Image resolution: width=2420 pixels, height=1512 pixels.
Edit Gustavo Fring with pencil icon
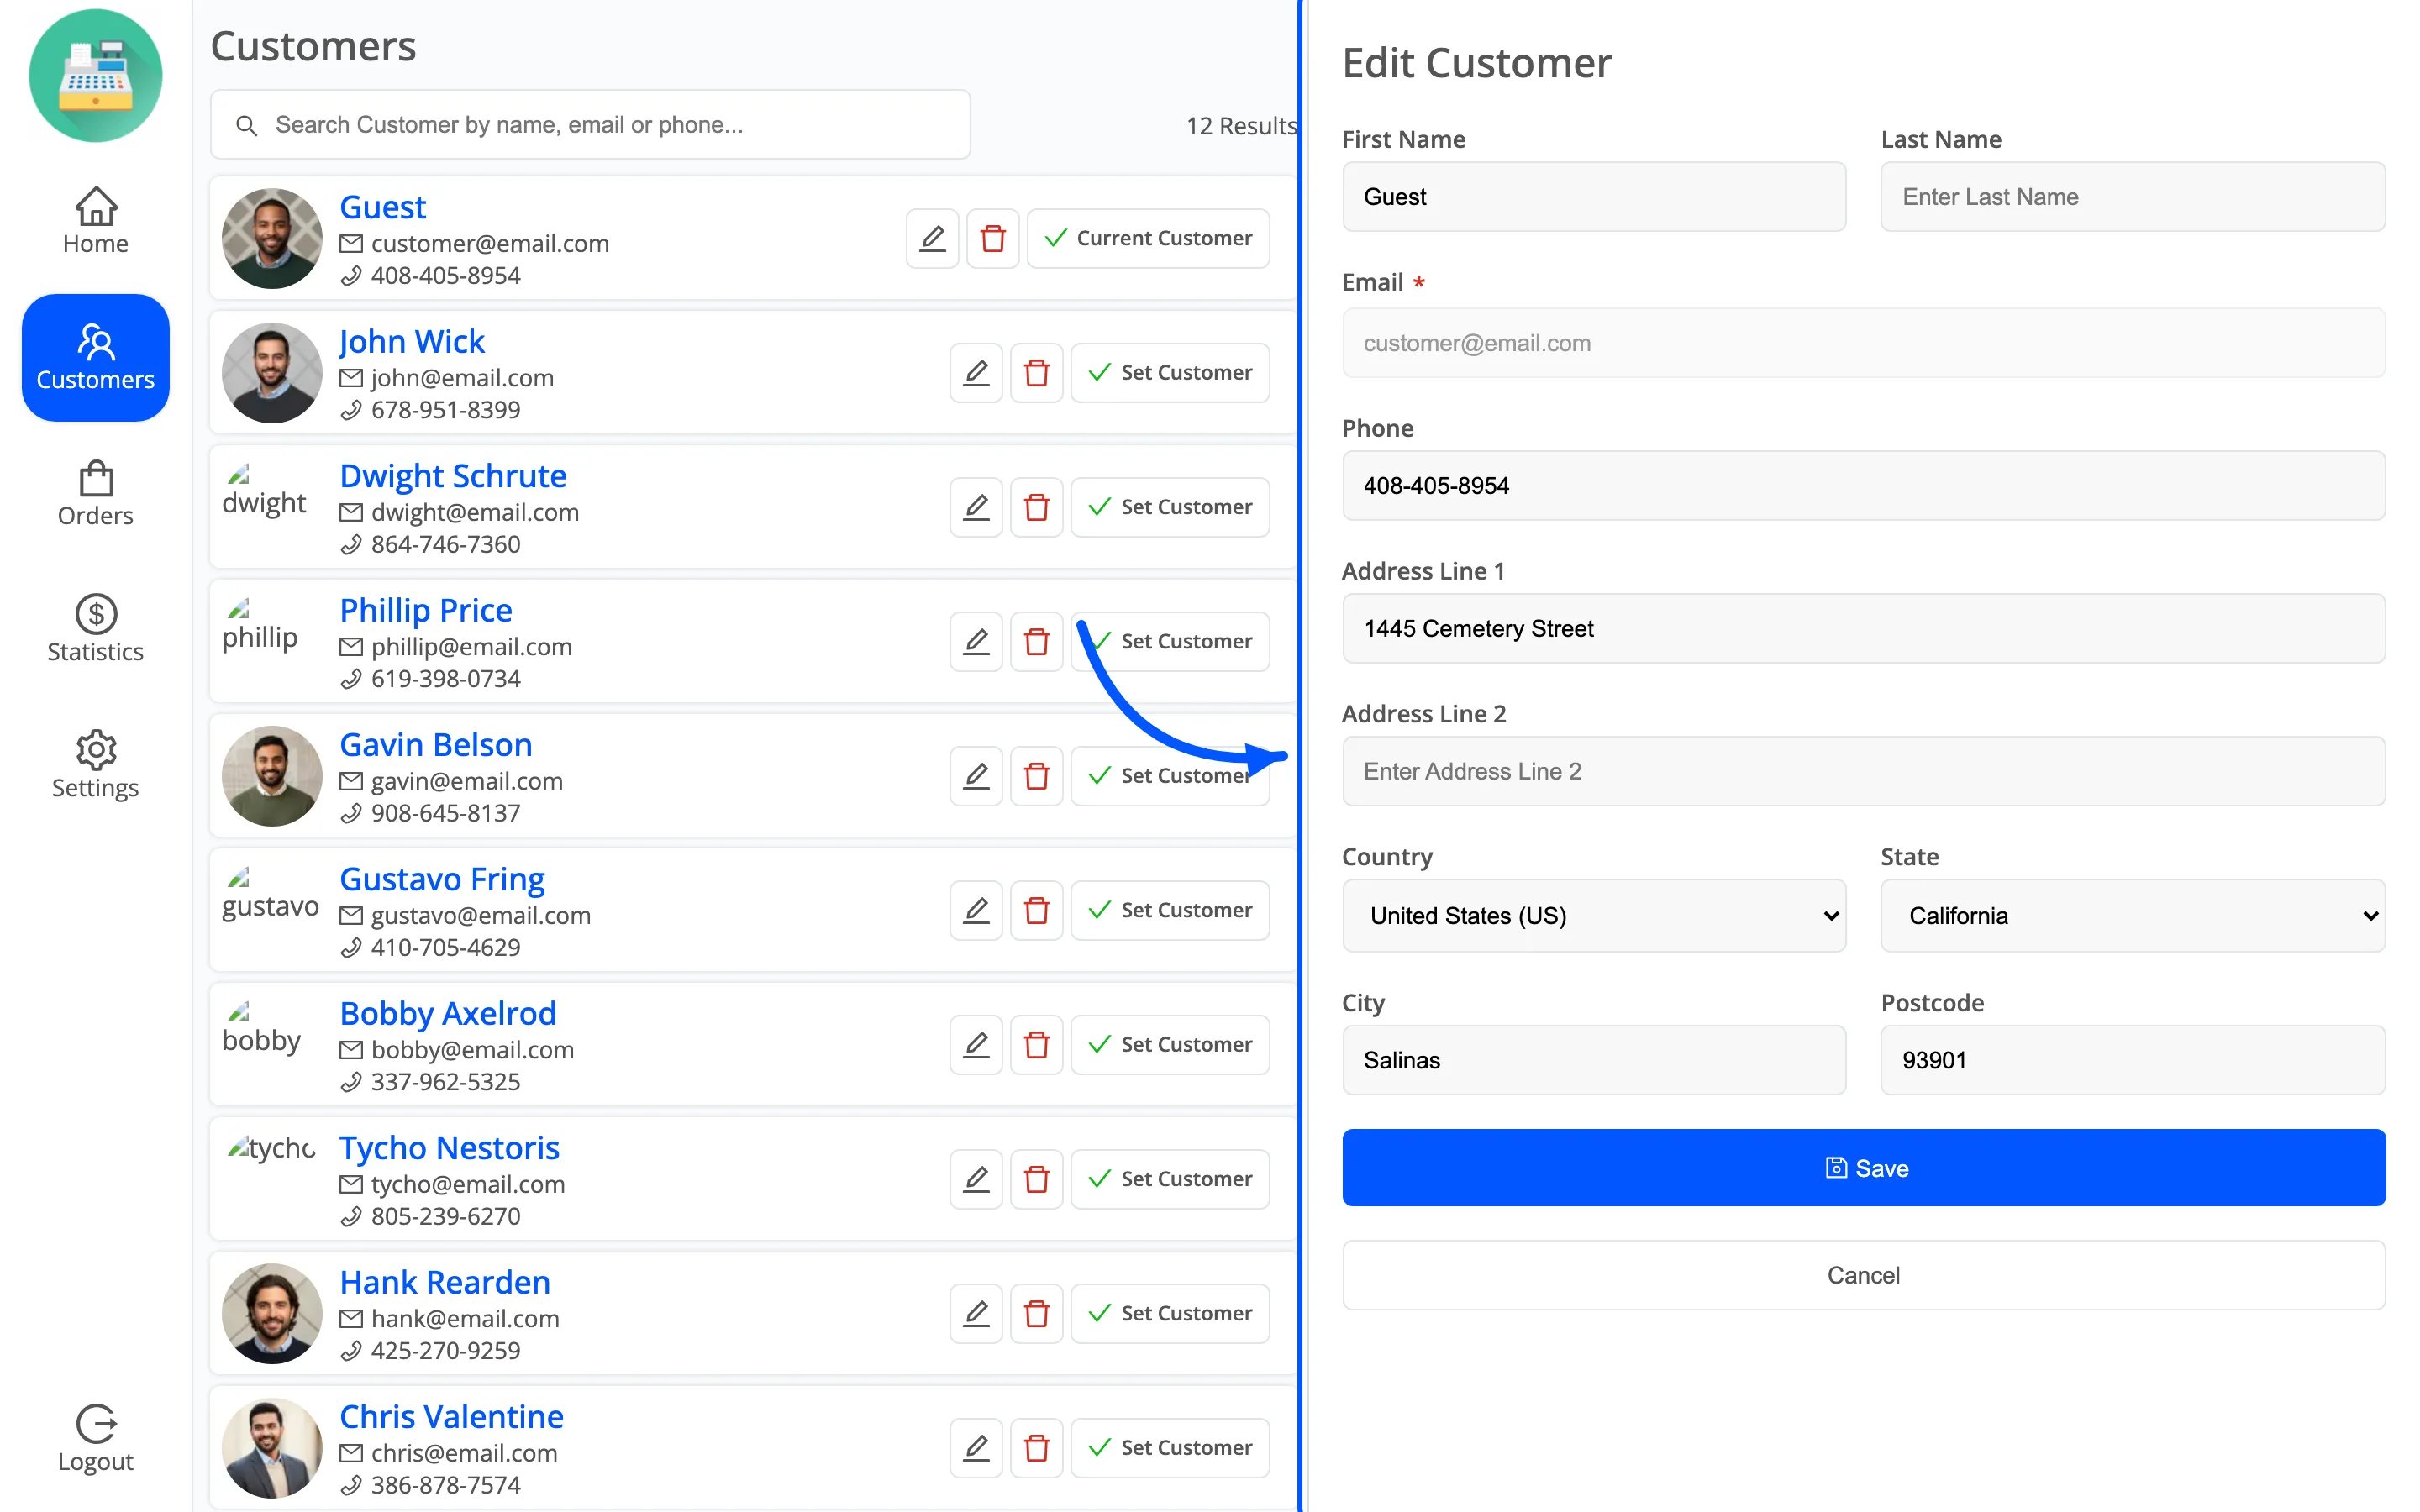(x=976, y=910)
